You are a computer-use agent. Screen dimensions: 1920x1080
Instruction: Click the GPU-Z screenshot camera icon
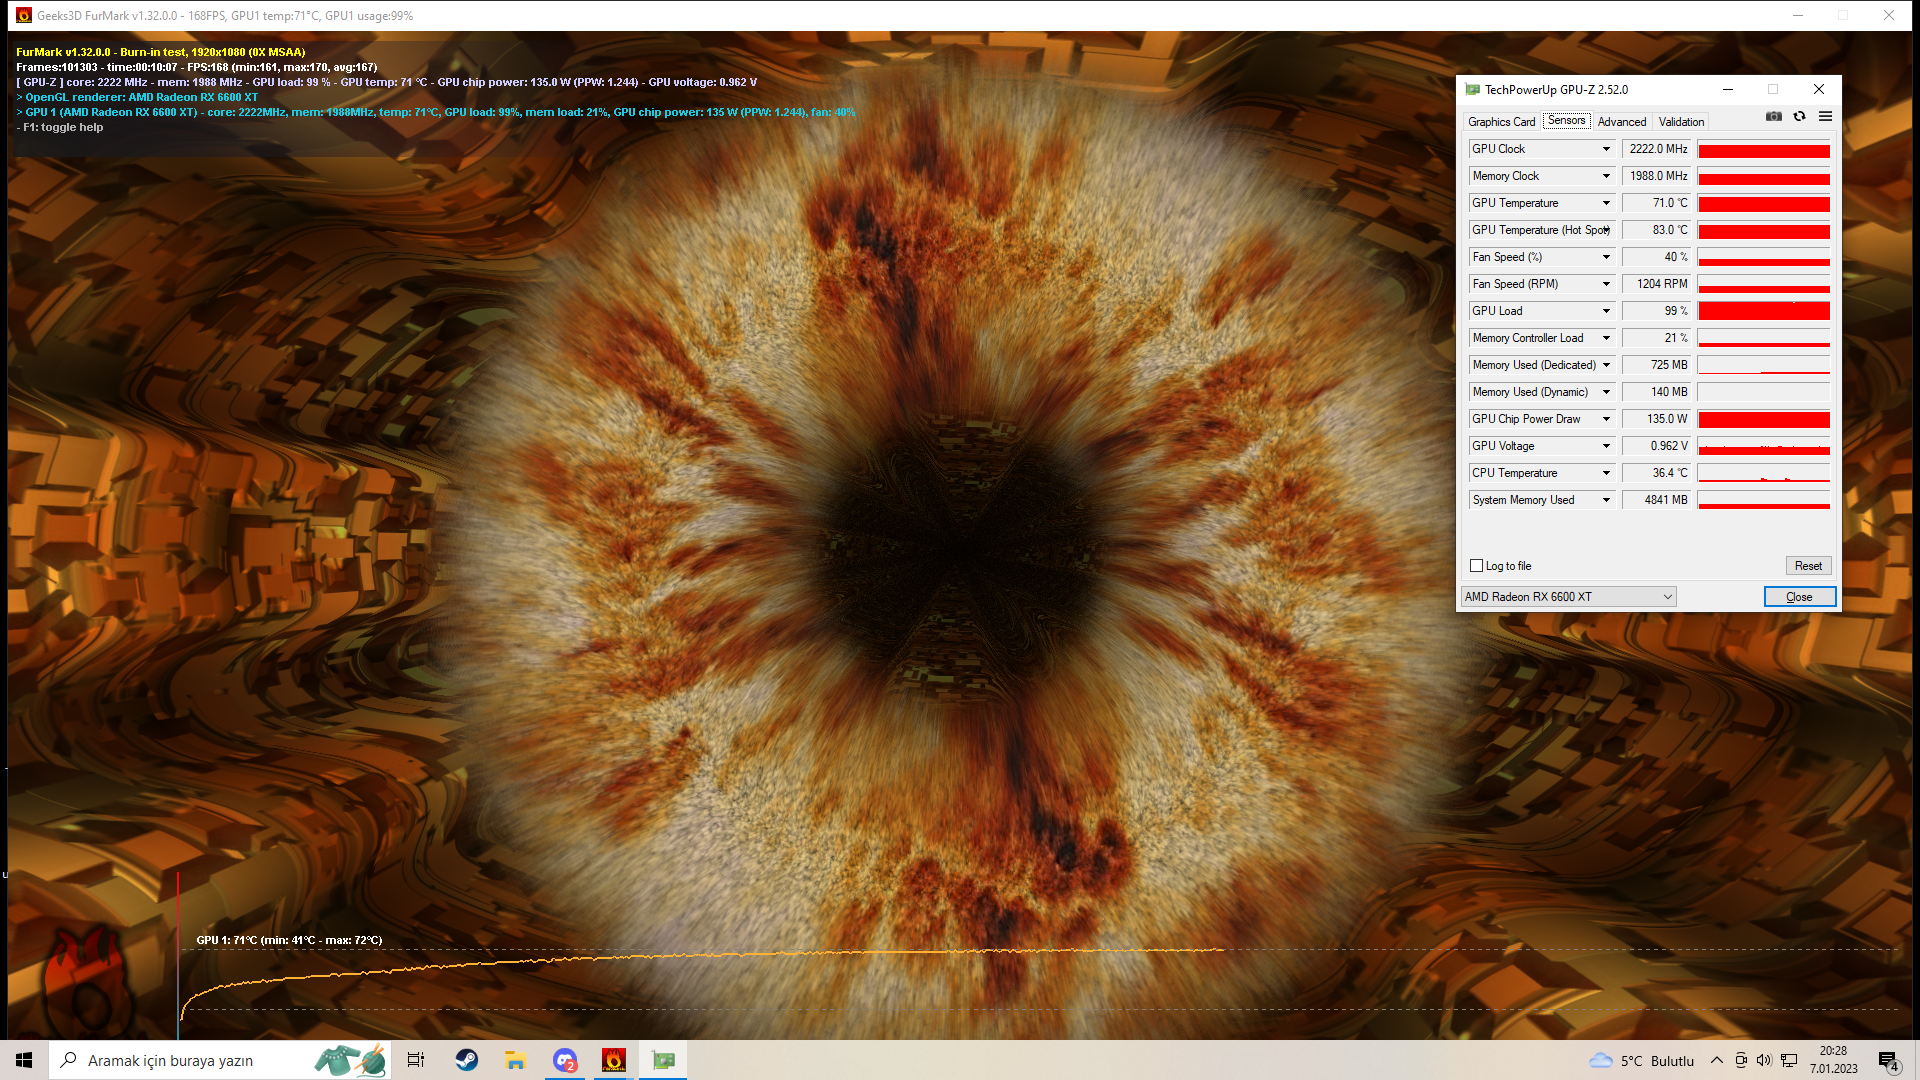point(1774,117)
